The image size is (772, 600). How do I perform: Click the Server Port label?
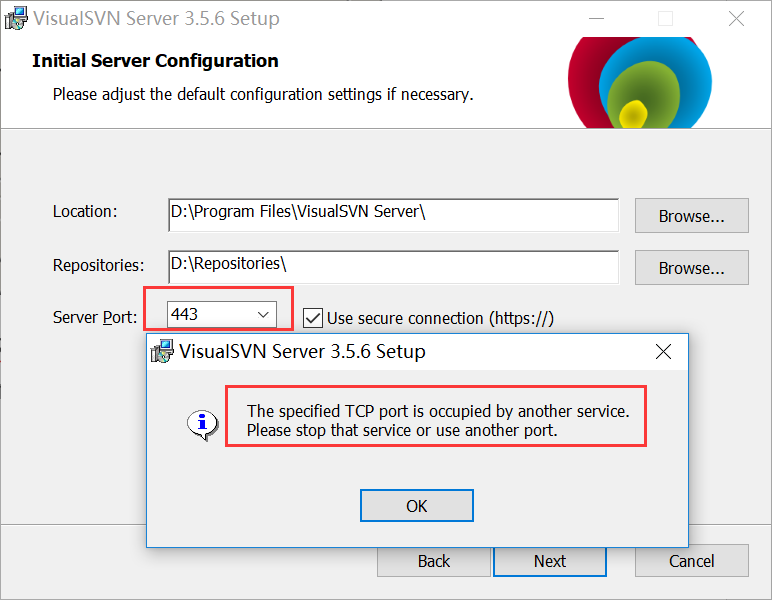tap(95, 317)
